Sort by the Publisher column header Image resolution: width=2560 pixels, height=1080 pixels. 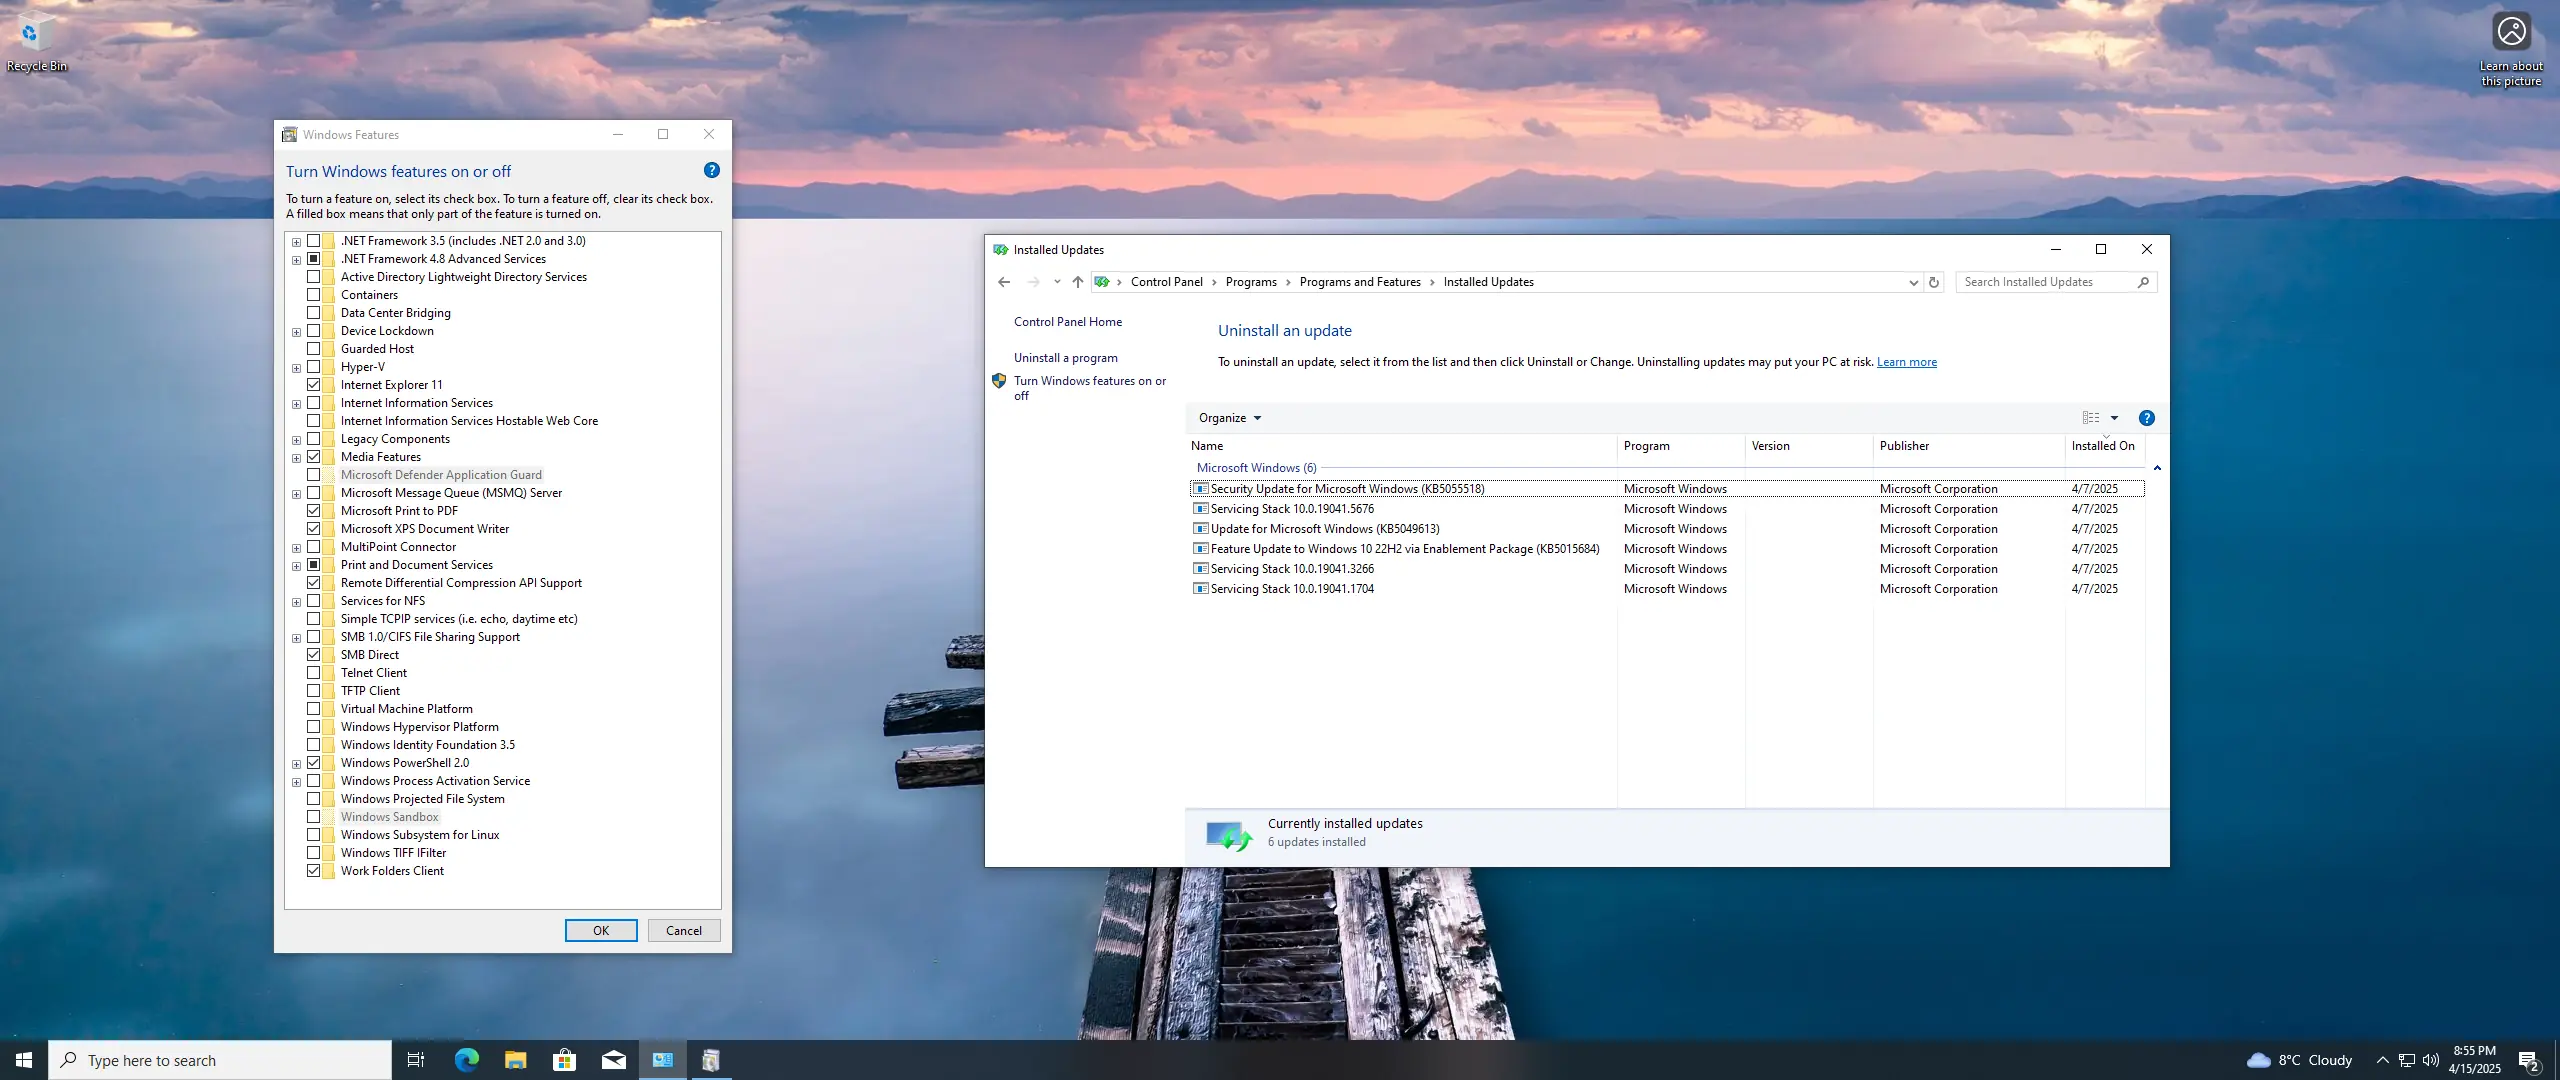pos(1904,446)
